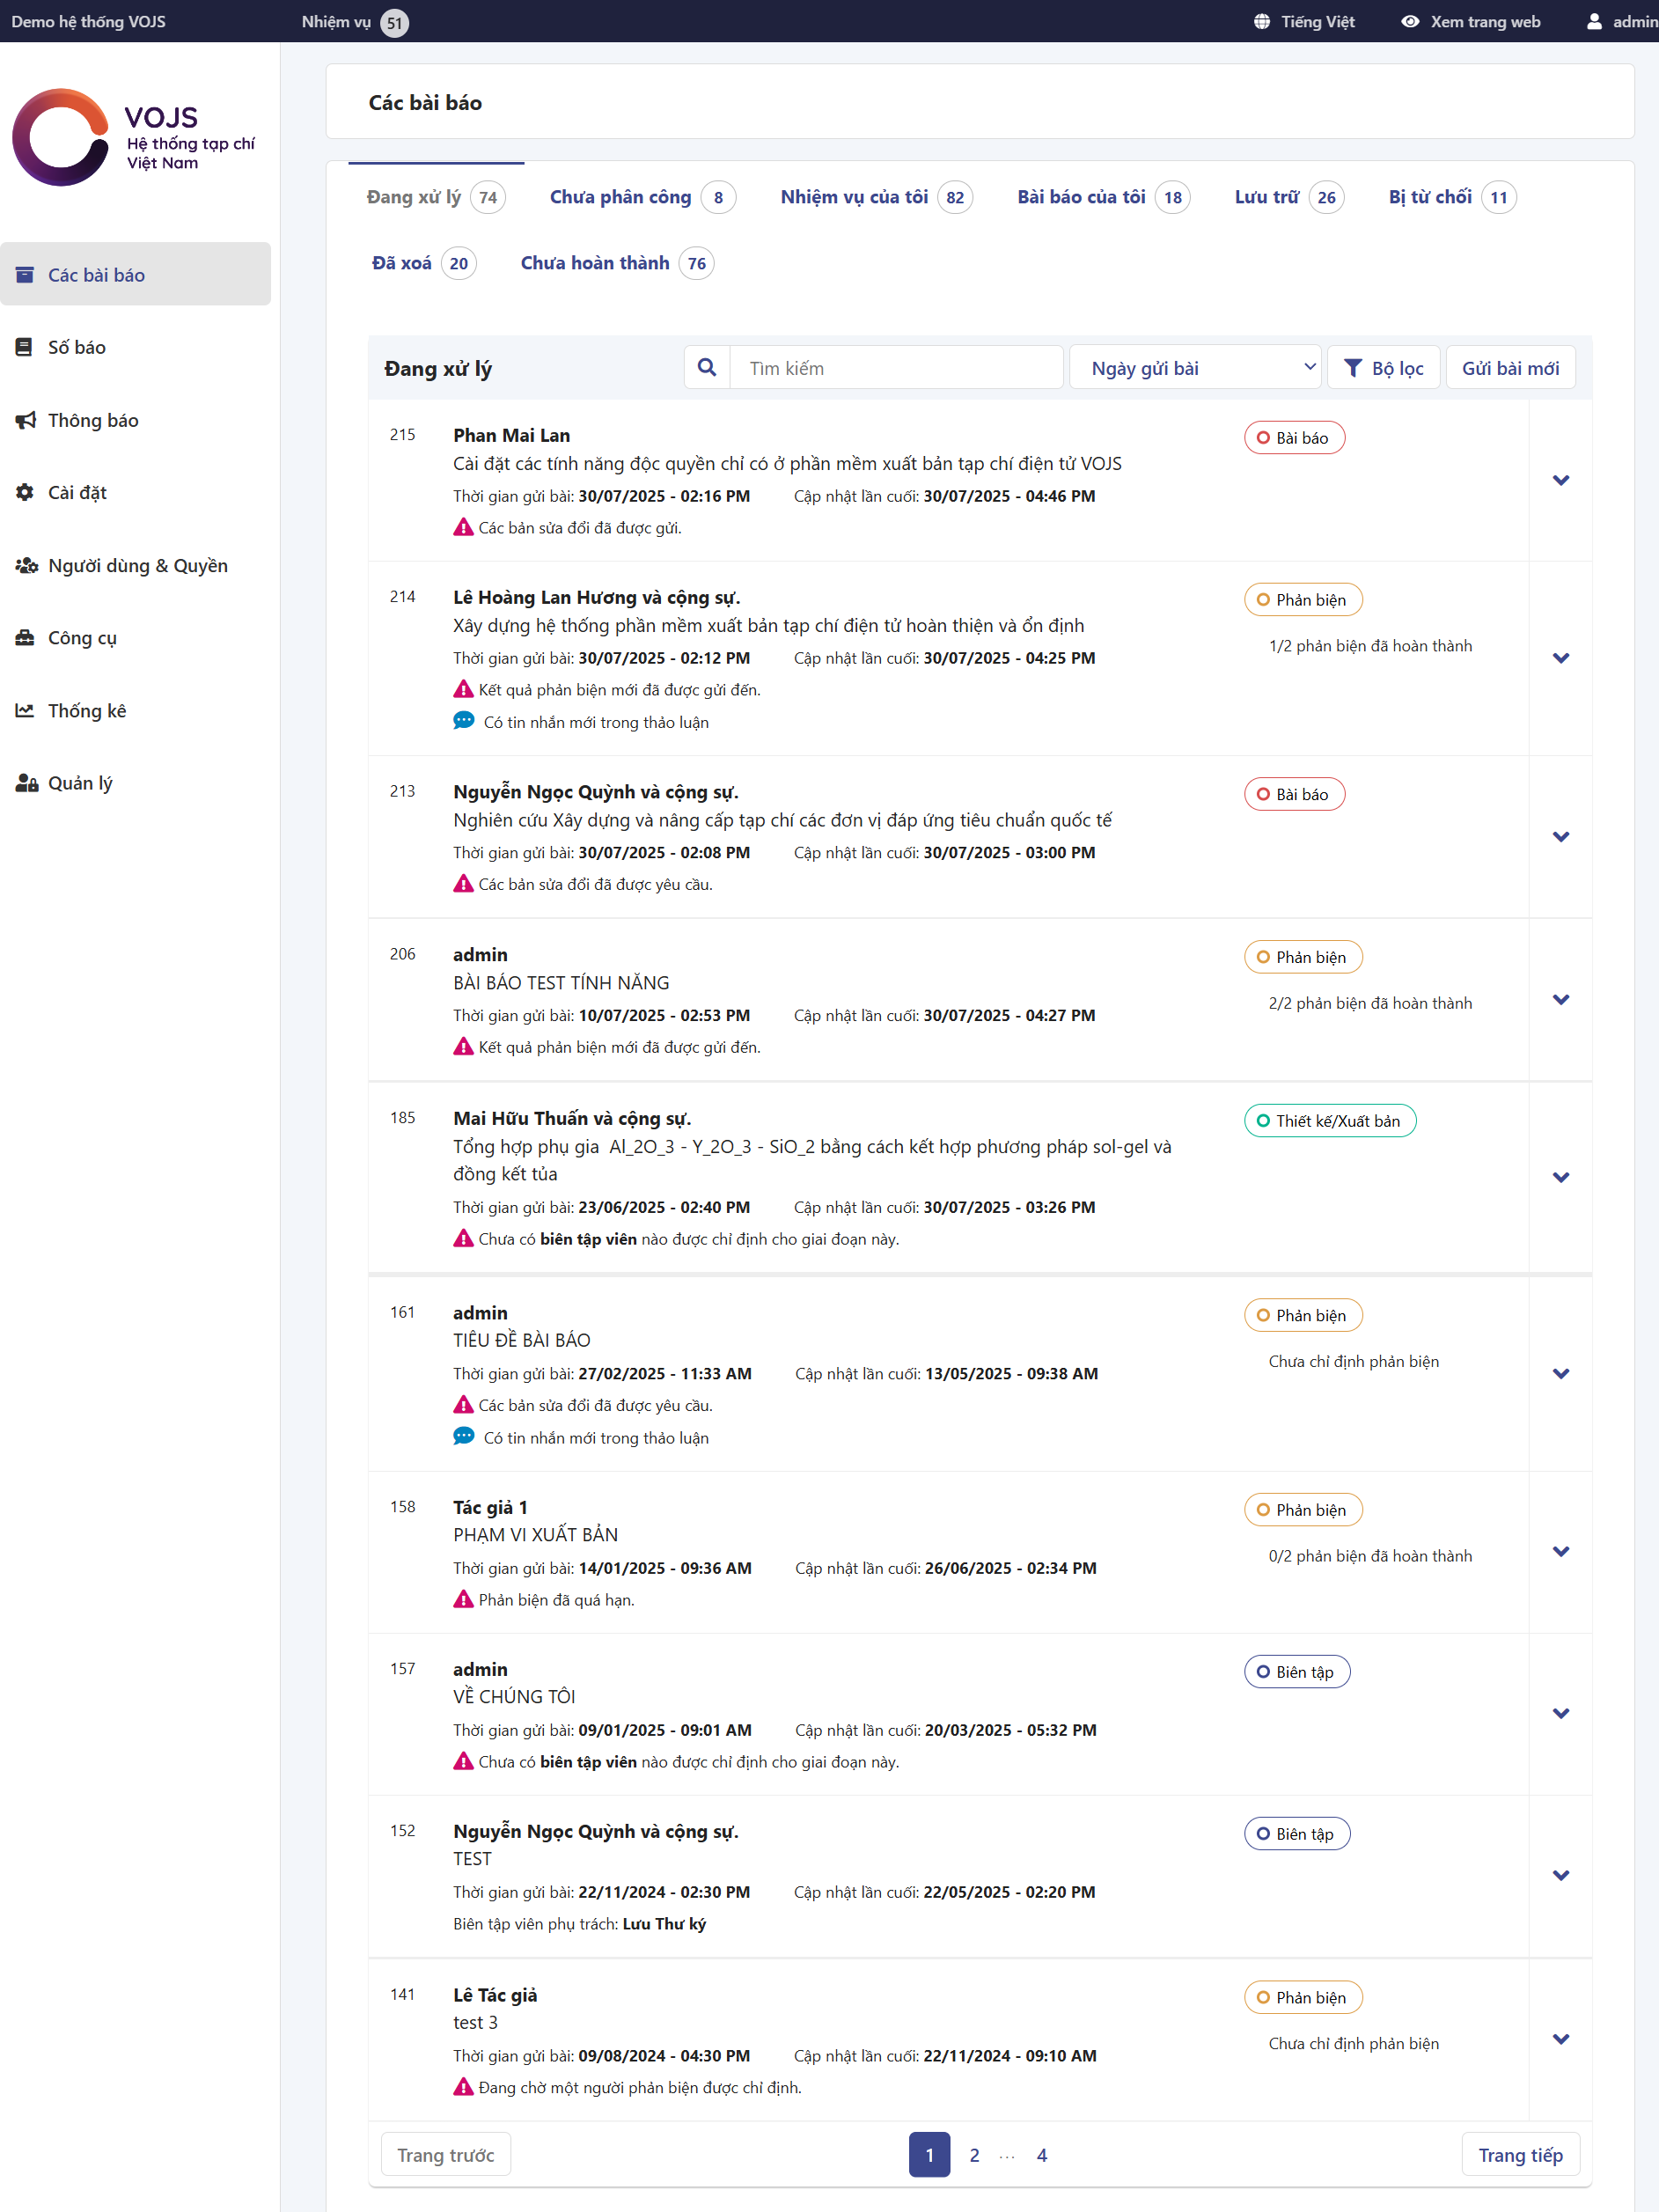Image resolution: width=1659 pixels, height=2212 pixels.
Task: Click the Tìm kiếm search field
Action: (896, 368)
